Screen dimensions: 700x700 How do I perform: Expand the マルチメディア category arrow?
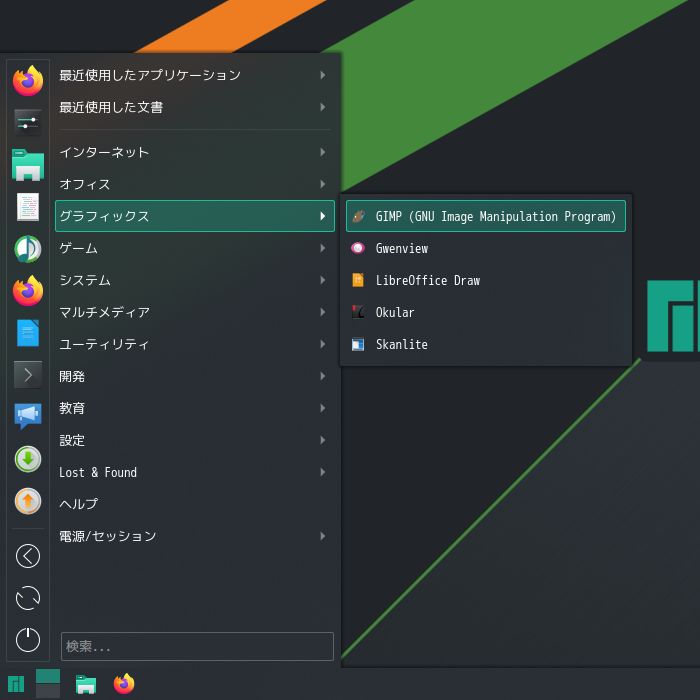[322, 312]
